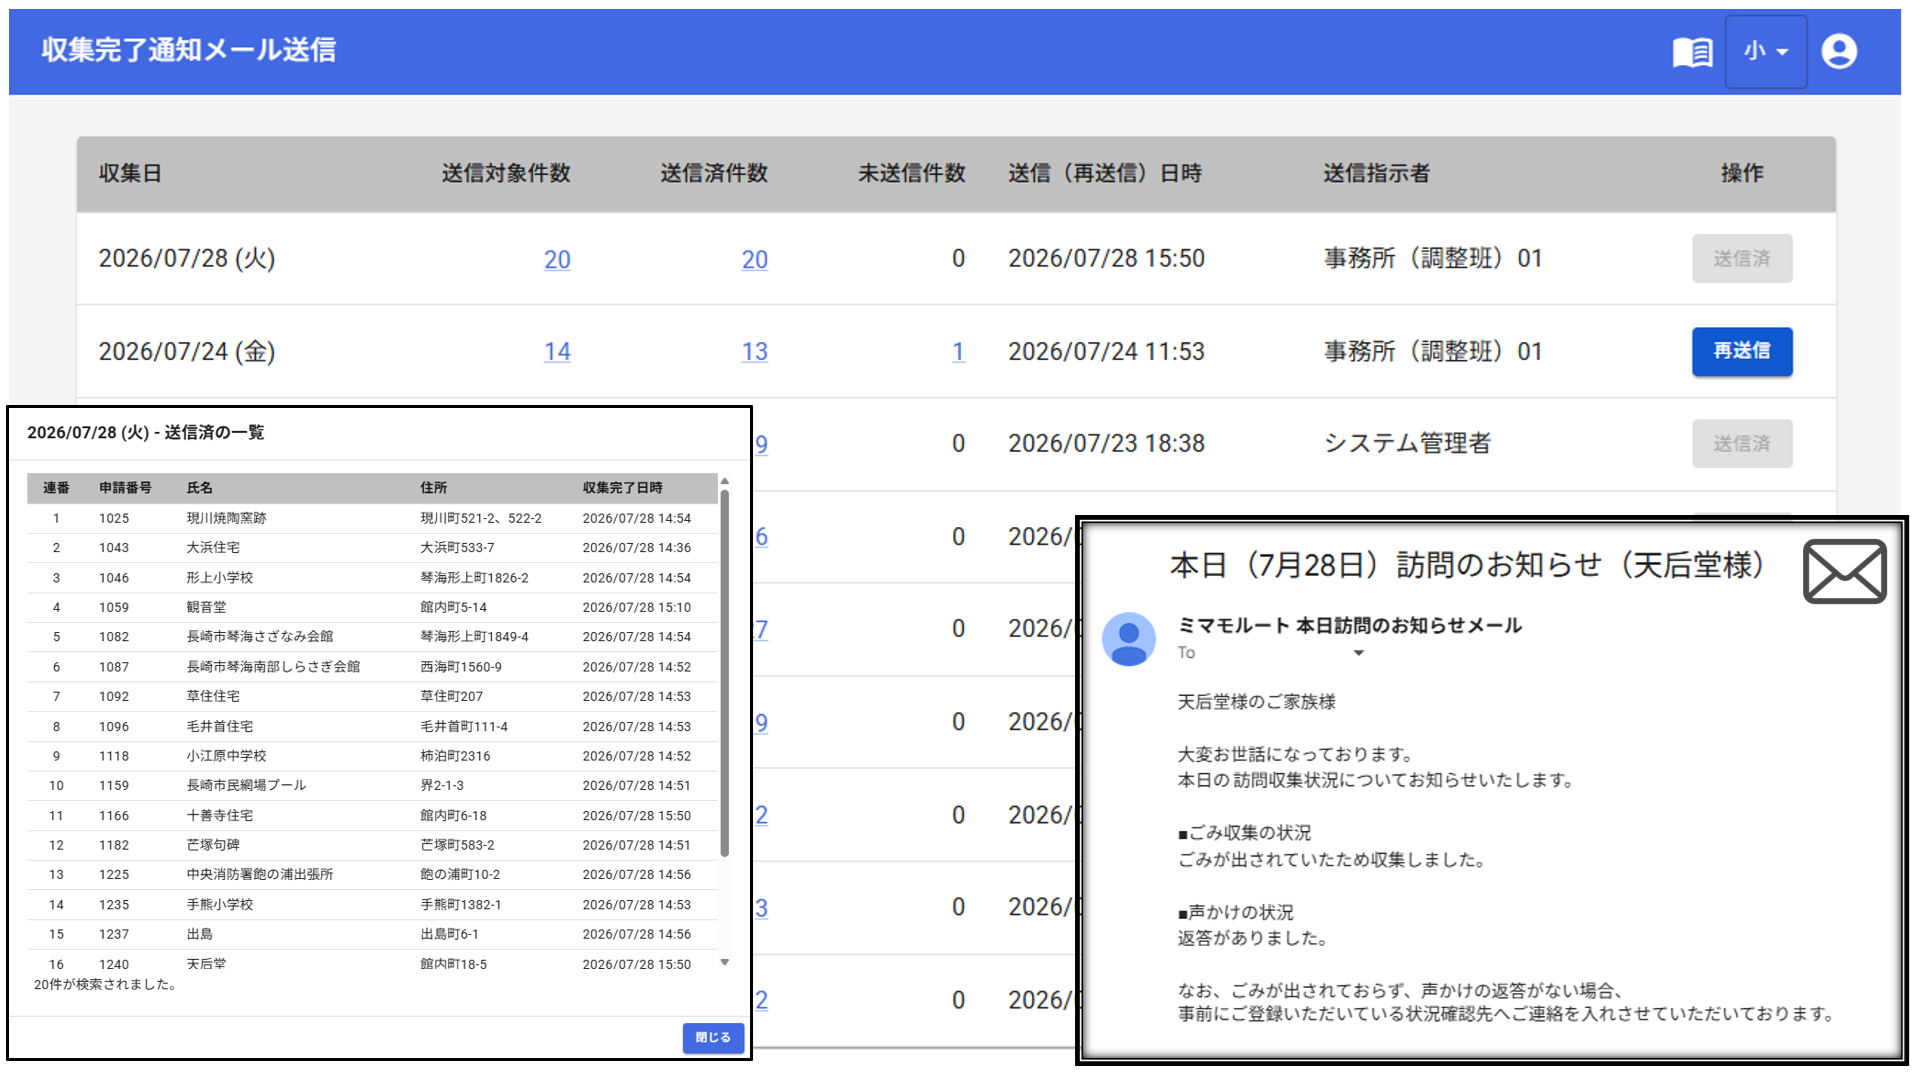Select the 2026/07/24 (金) date cell
The width and height of the screenshot is (1913, 1076).
point(186,351)
